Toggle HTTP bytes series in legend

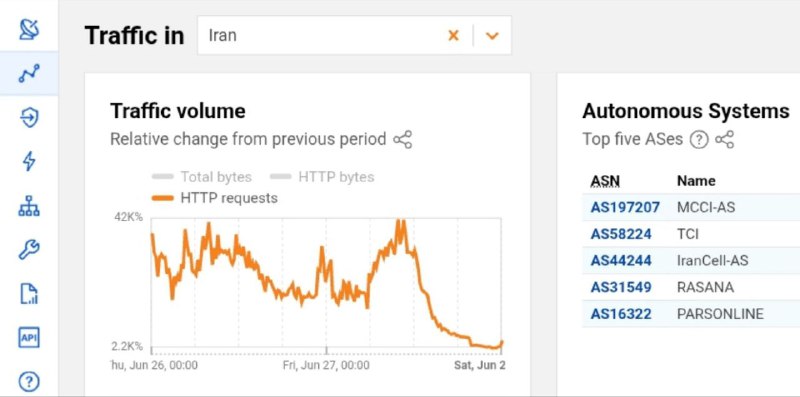[322, 177]
